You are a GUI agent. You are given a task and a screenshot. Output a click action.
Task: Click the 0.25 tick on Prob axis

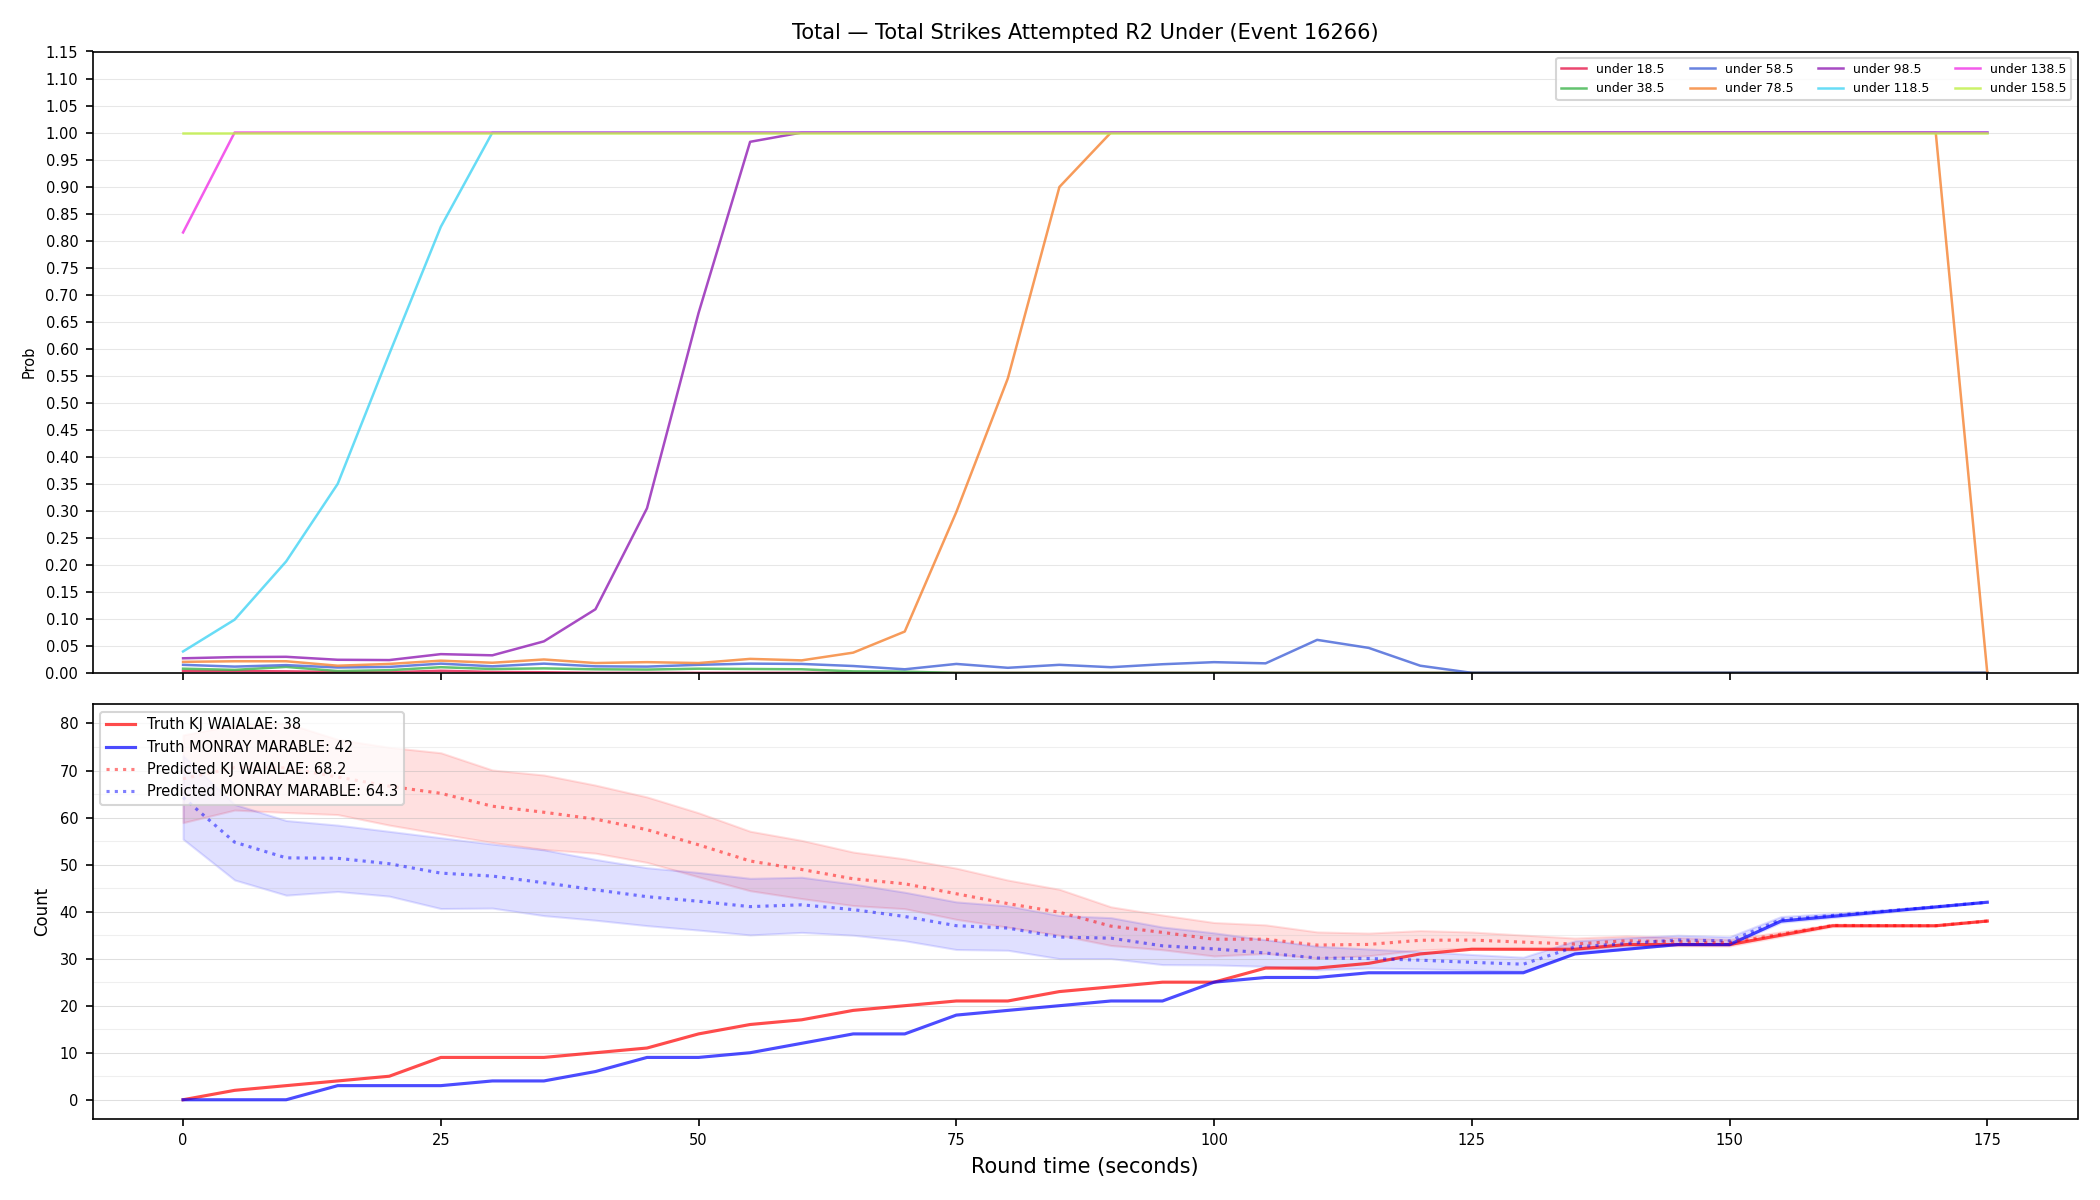click(62, 538)
